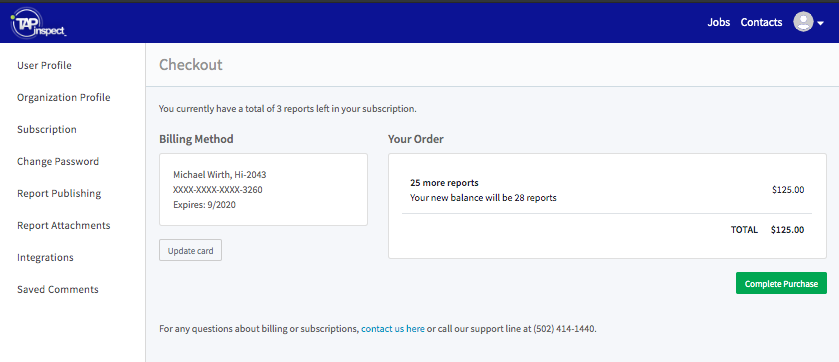Screen dimensions: 839x362
Task: Select Organization Profile in sidebar
Action: coord(64,98)
